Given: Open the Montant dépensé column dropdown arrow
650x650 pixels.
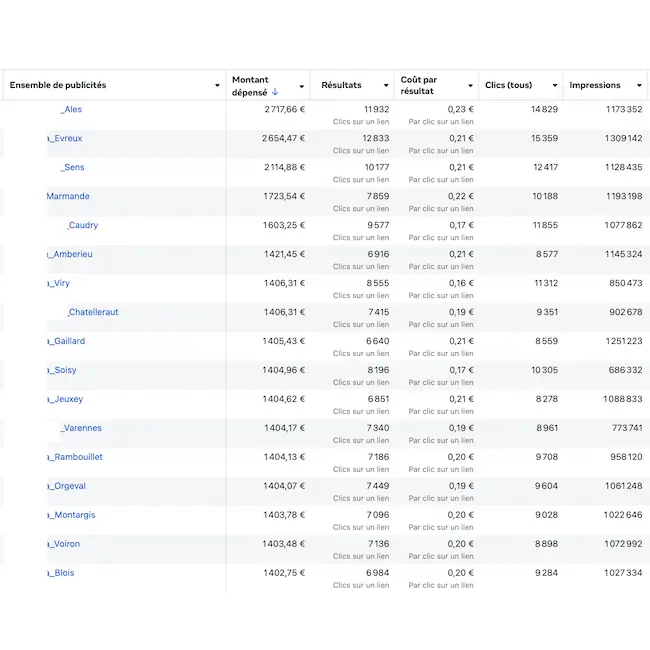Looking at the screenshot, I should tap(302, 86).
